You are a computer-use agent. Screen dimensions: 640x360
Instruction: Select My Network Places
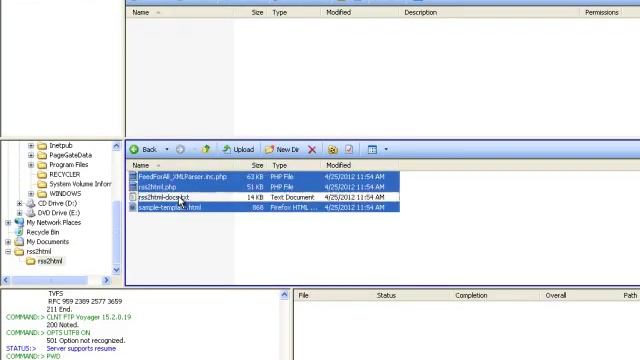pos(53,222)
